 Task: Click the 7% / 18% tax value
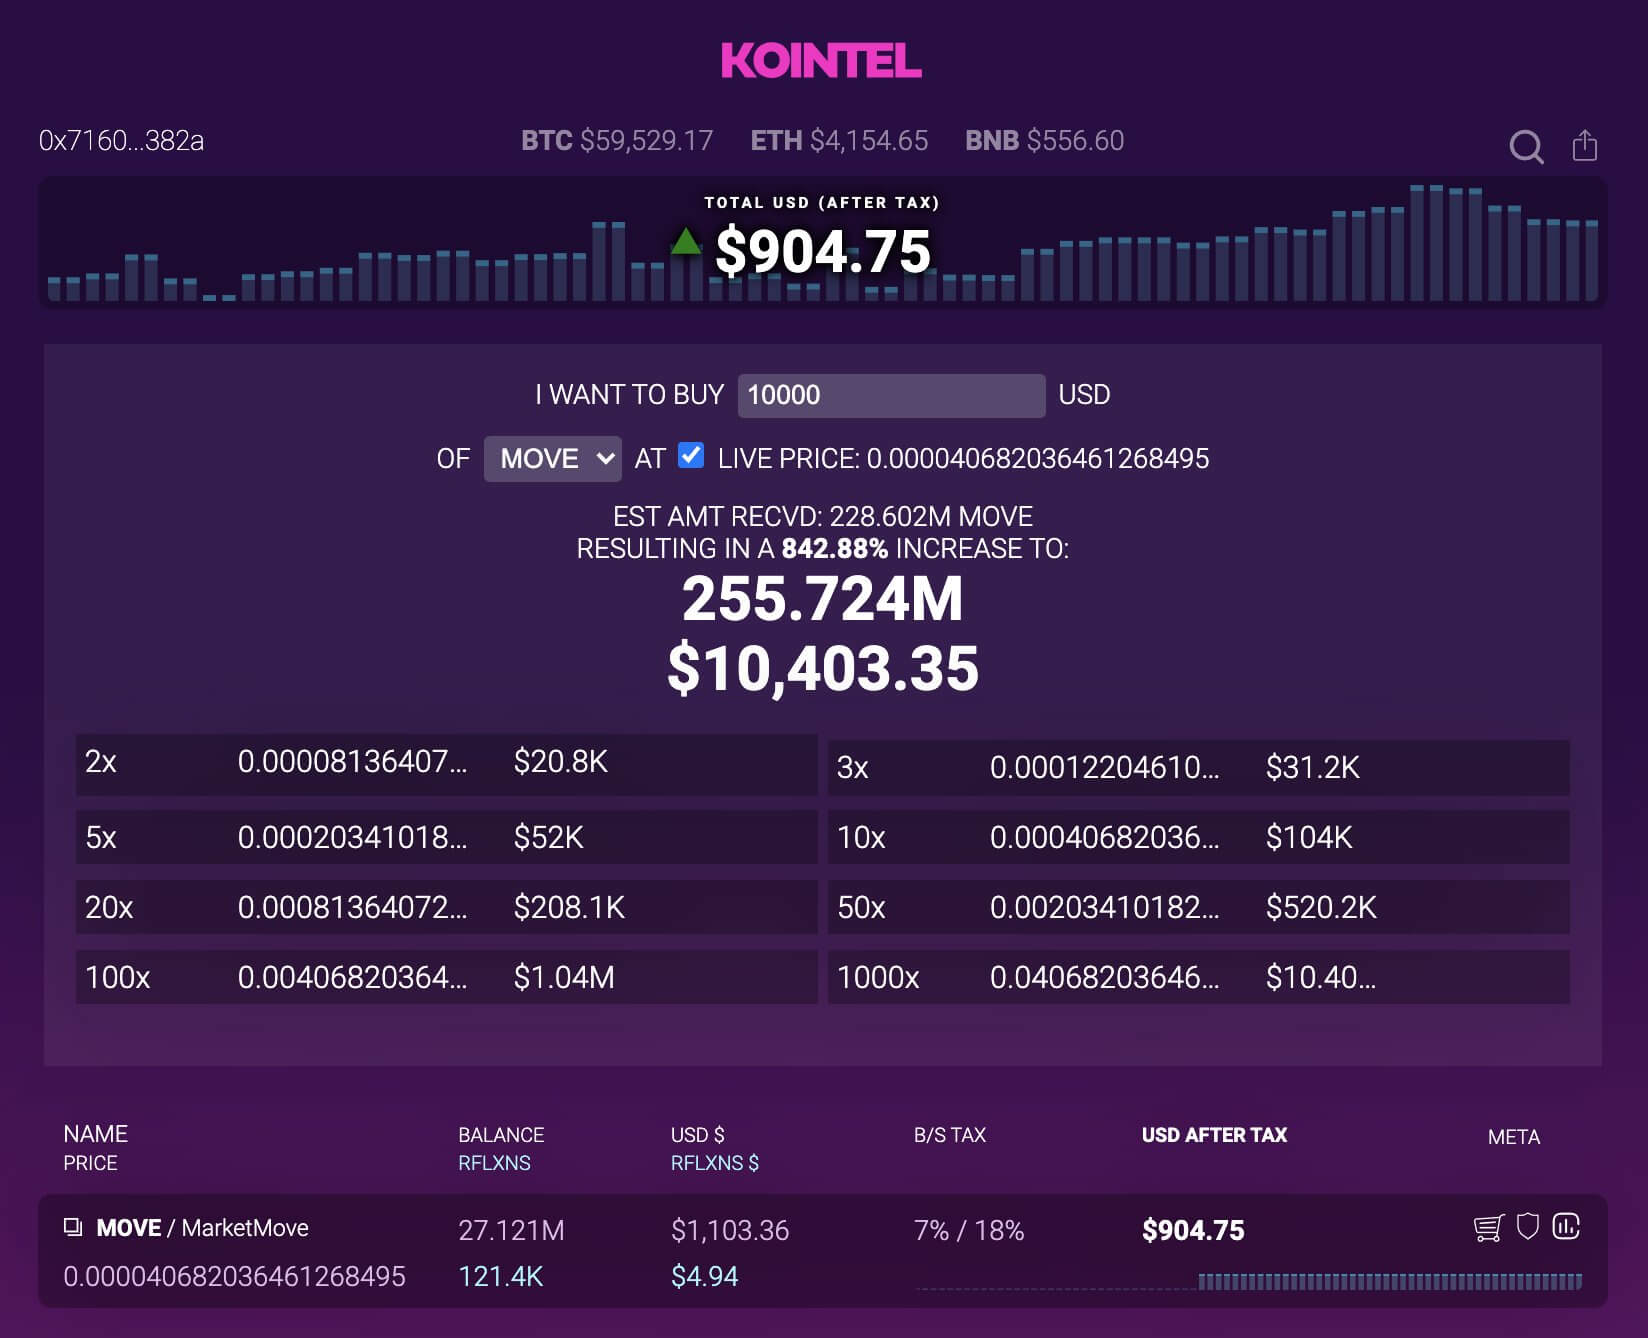(x=969, y=1230)
